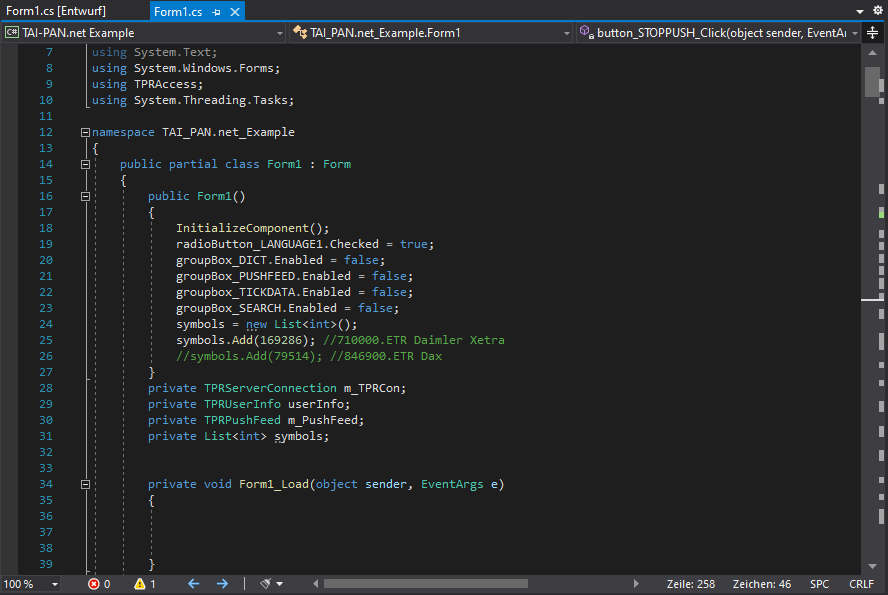Click the code cleanup broom icon
Image resolution: width=888 pixels, height=595 pixels.
266,584
